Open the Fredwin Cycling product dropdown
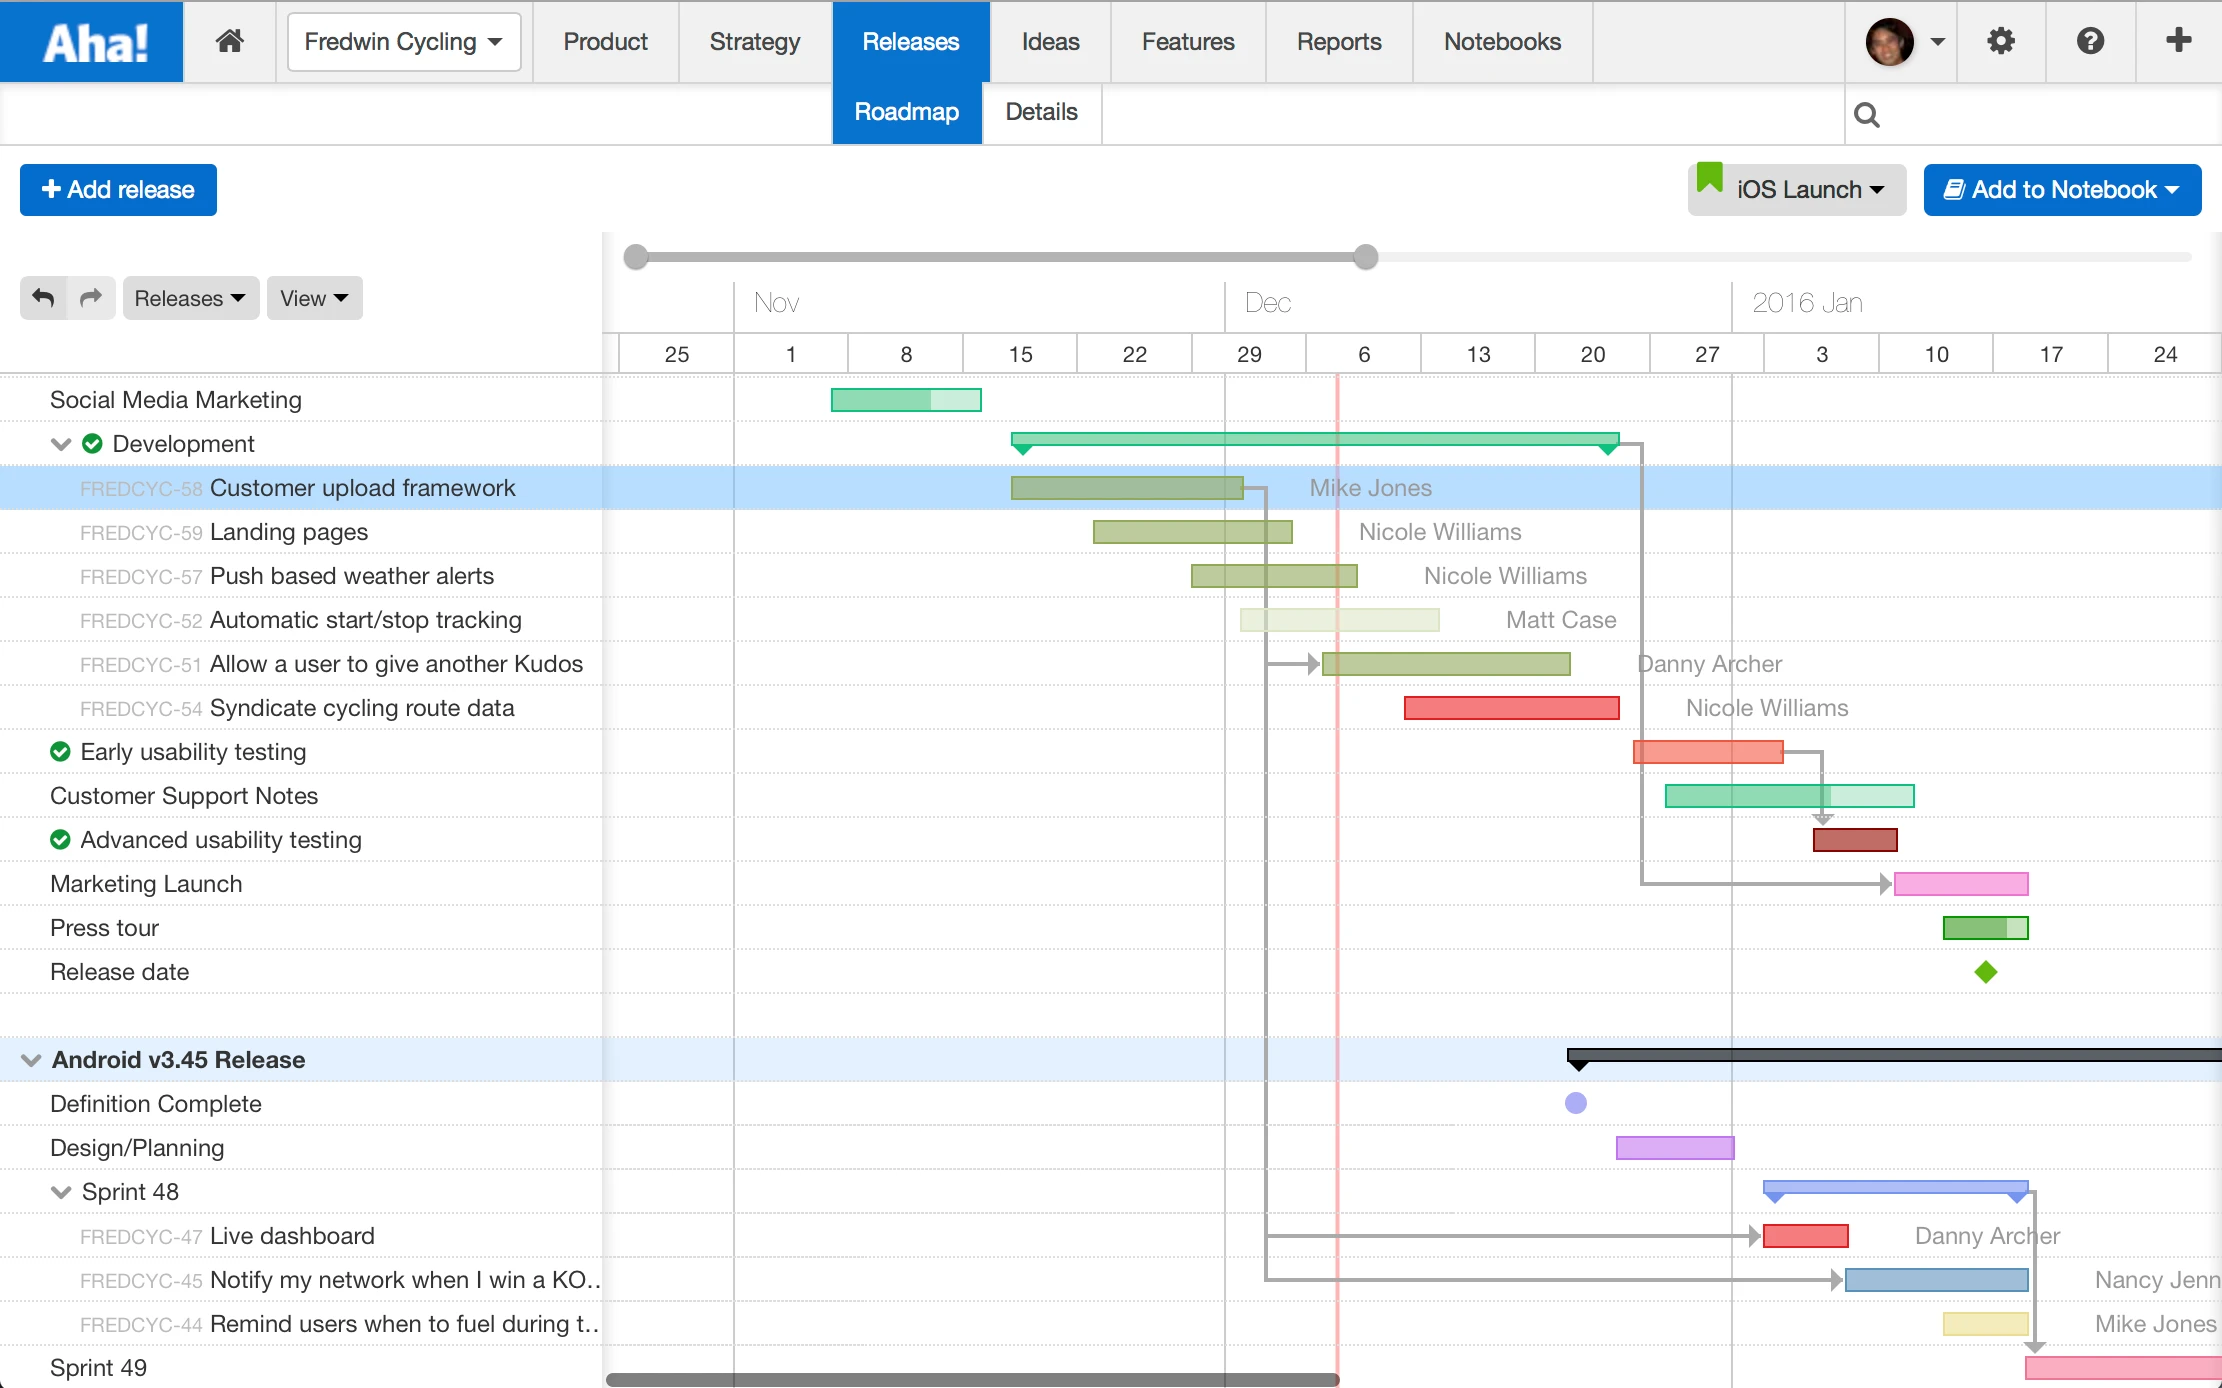Screen dimensions: 2222x1388 (x=403, y=42)
